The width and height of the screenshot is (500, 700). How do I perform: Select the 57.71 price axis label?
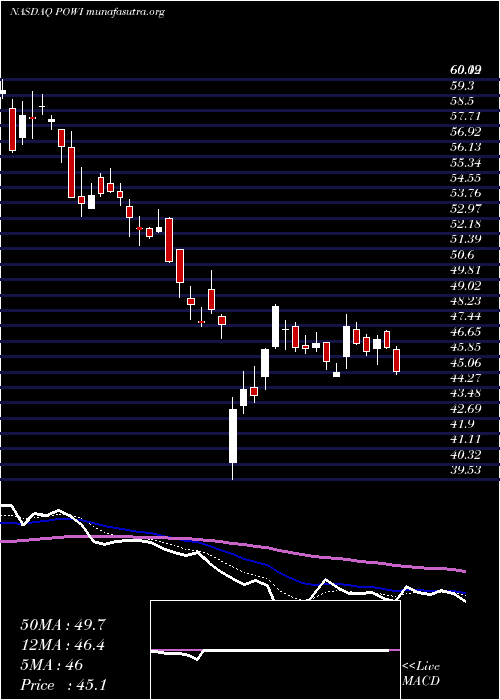465,116
